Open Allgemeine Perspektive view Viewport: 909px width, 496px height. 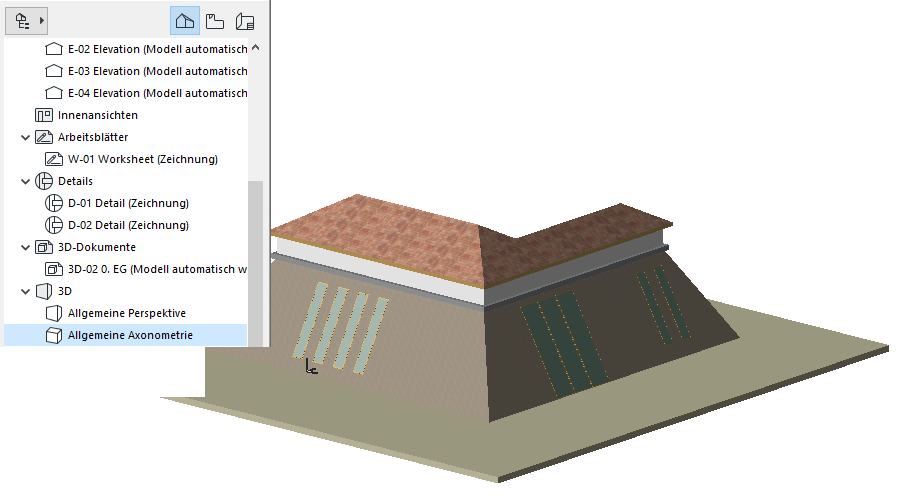pos(127,313)
